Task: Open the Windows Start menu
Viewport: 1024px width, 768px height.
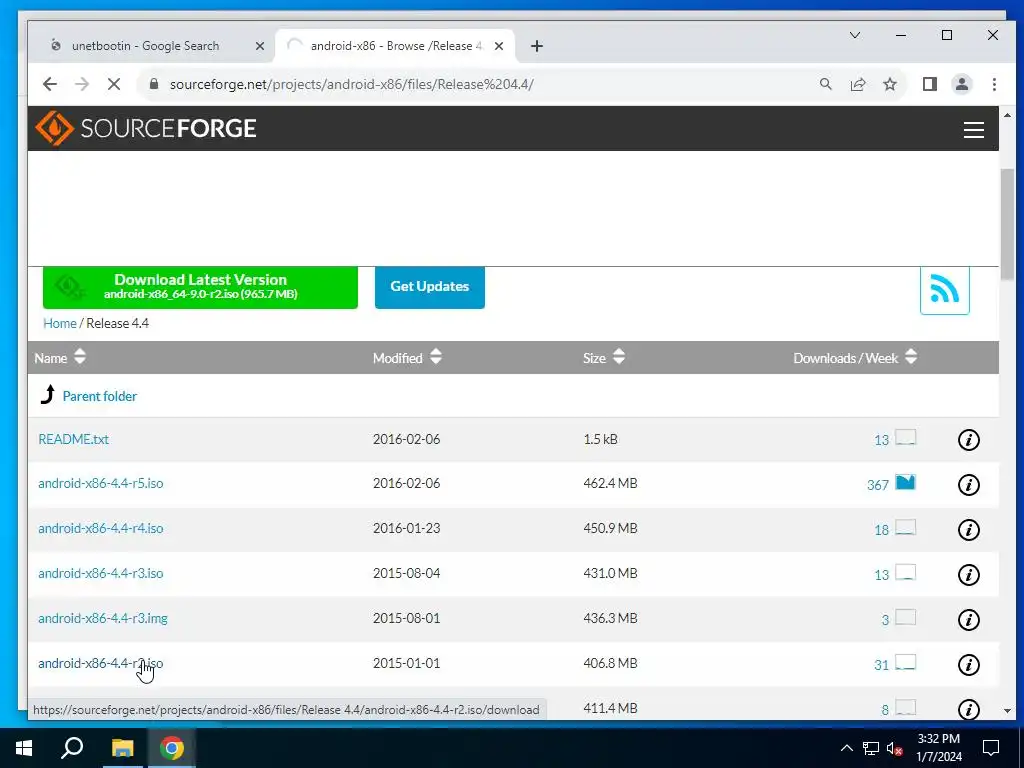Action: click(24, 748)
